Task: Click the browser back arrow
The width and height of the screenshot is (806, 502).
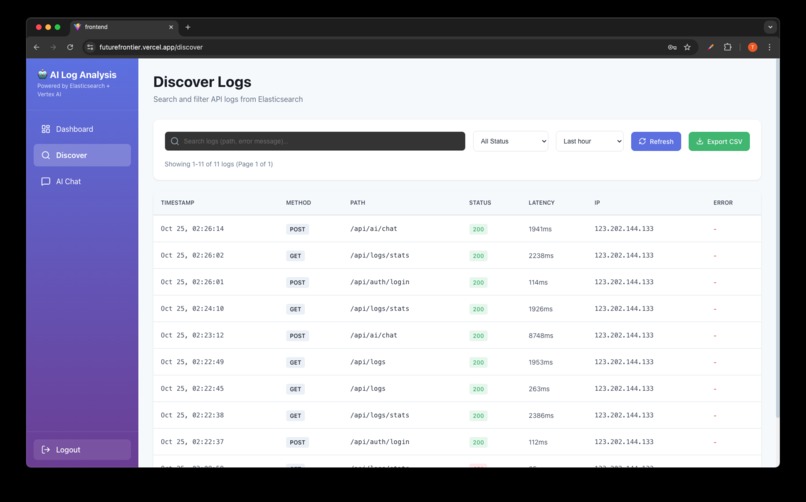Action: 36,47
